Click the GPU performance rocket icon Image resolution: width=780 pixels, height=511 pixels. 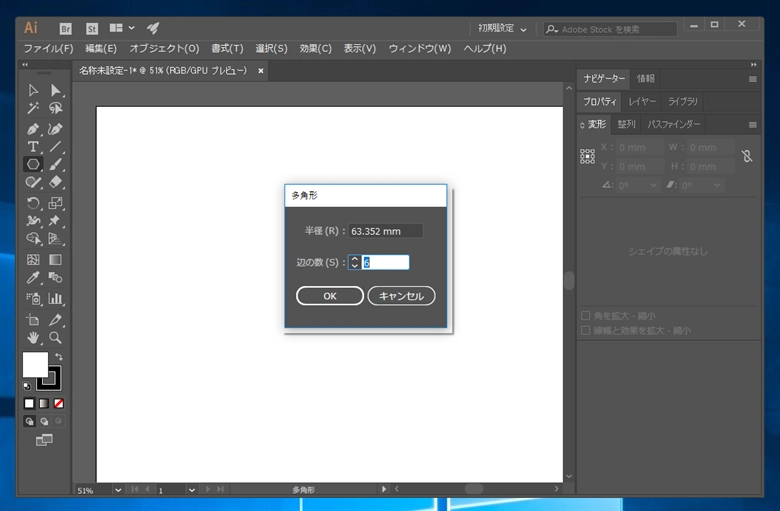coord(153,28)
